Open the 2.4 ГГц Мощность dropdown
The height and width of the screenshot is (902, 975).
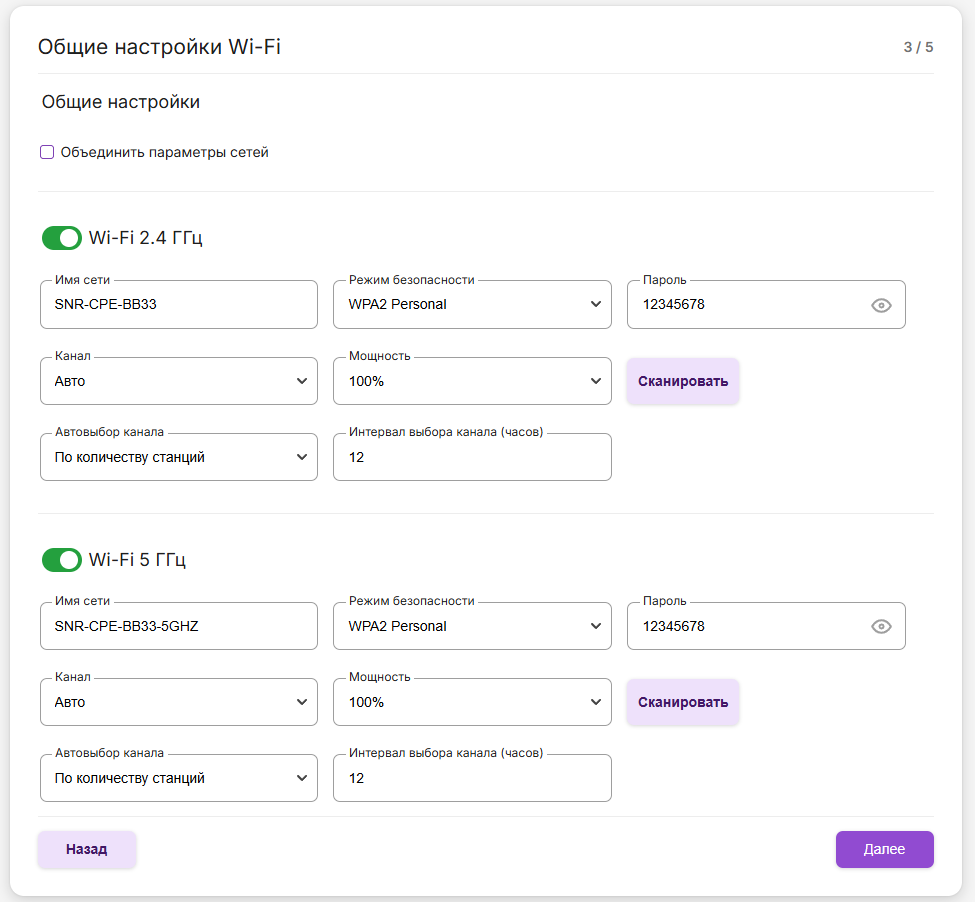click(472, 381)
